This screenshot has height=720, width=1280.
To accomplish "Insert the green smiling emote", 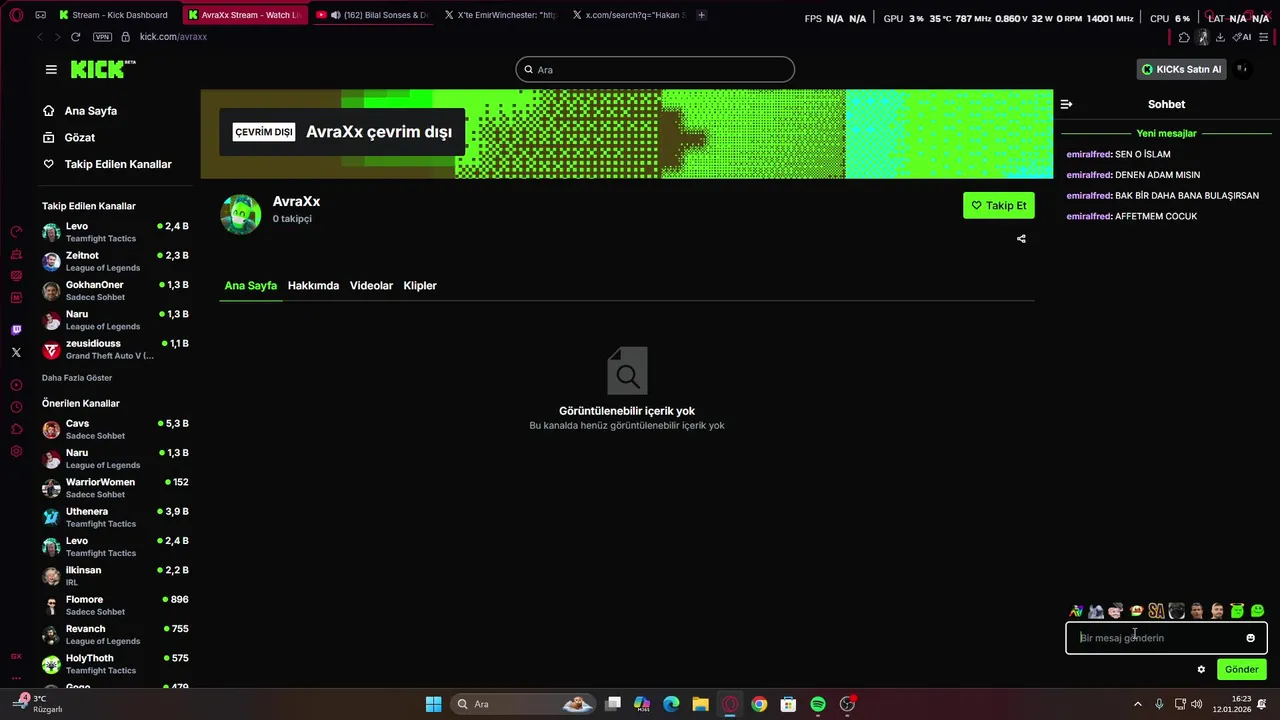I will (1258, 611).
